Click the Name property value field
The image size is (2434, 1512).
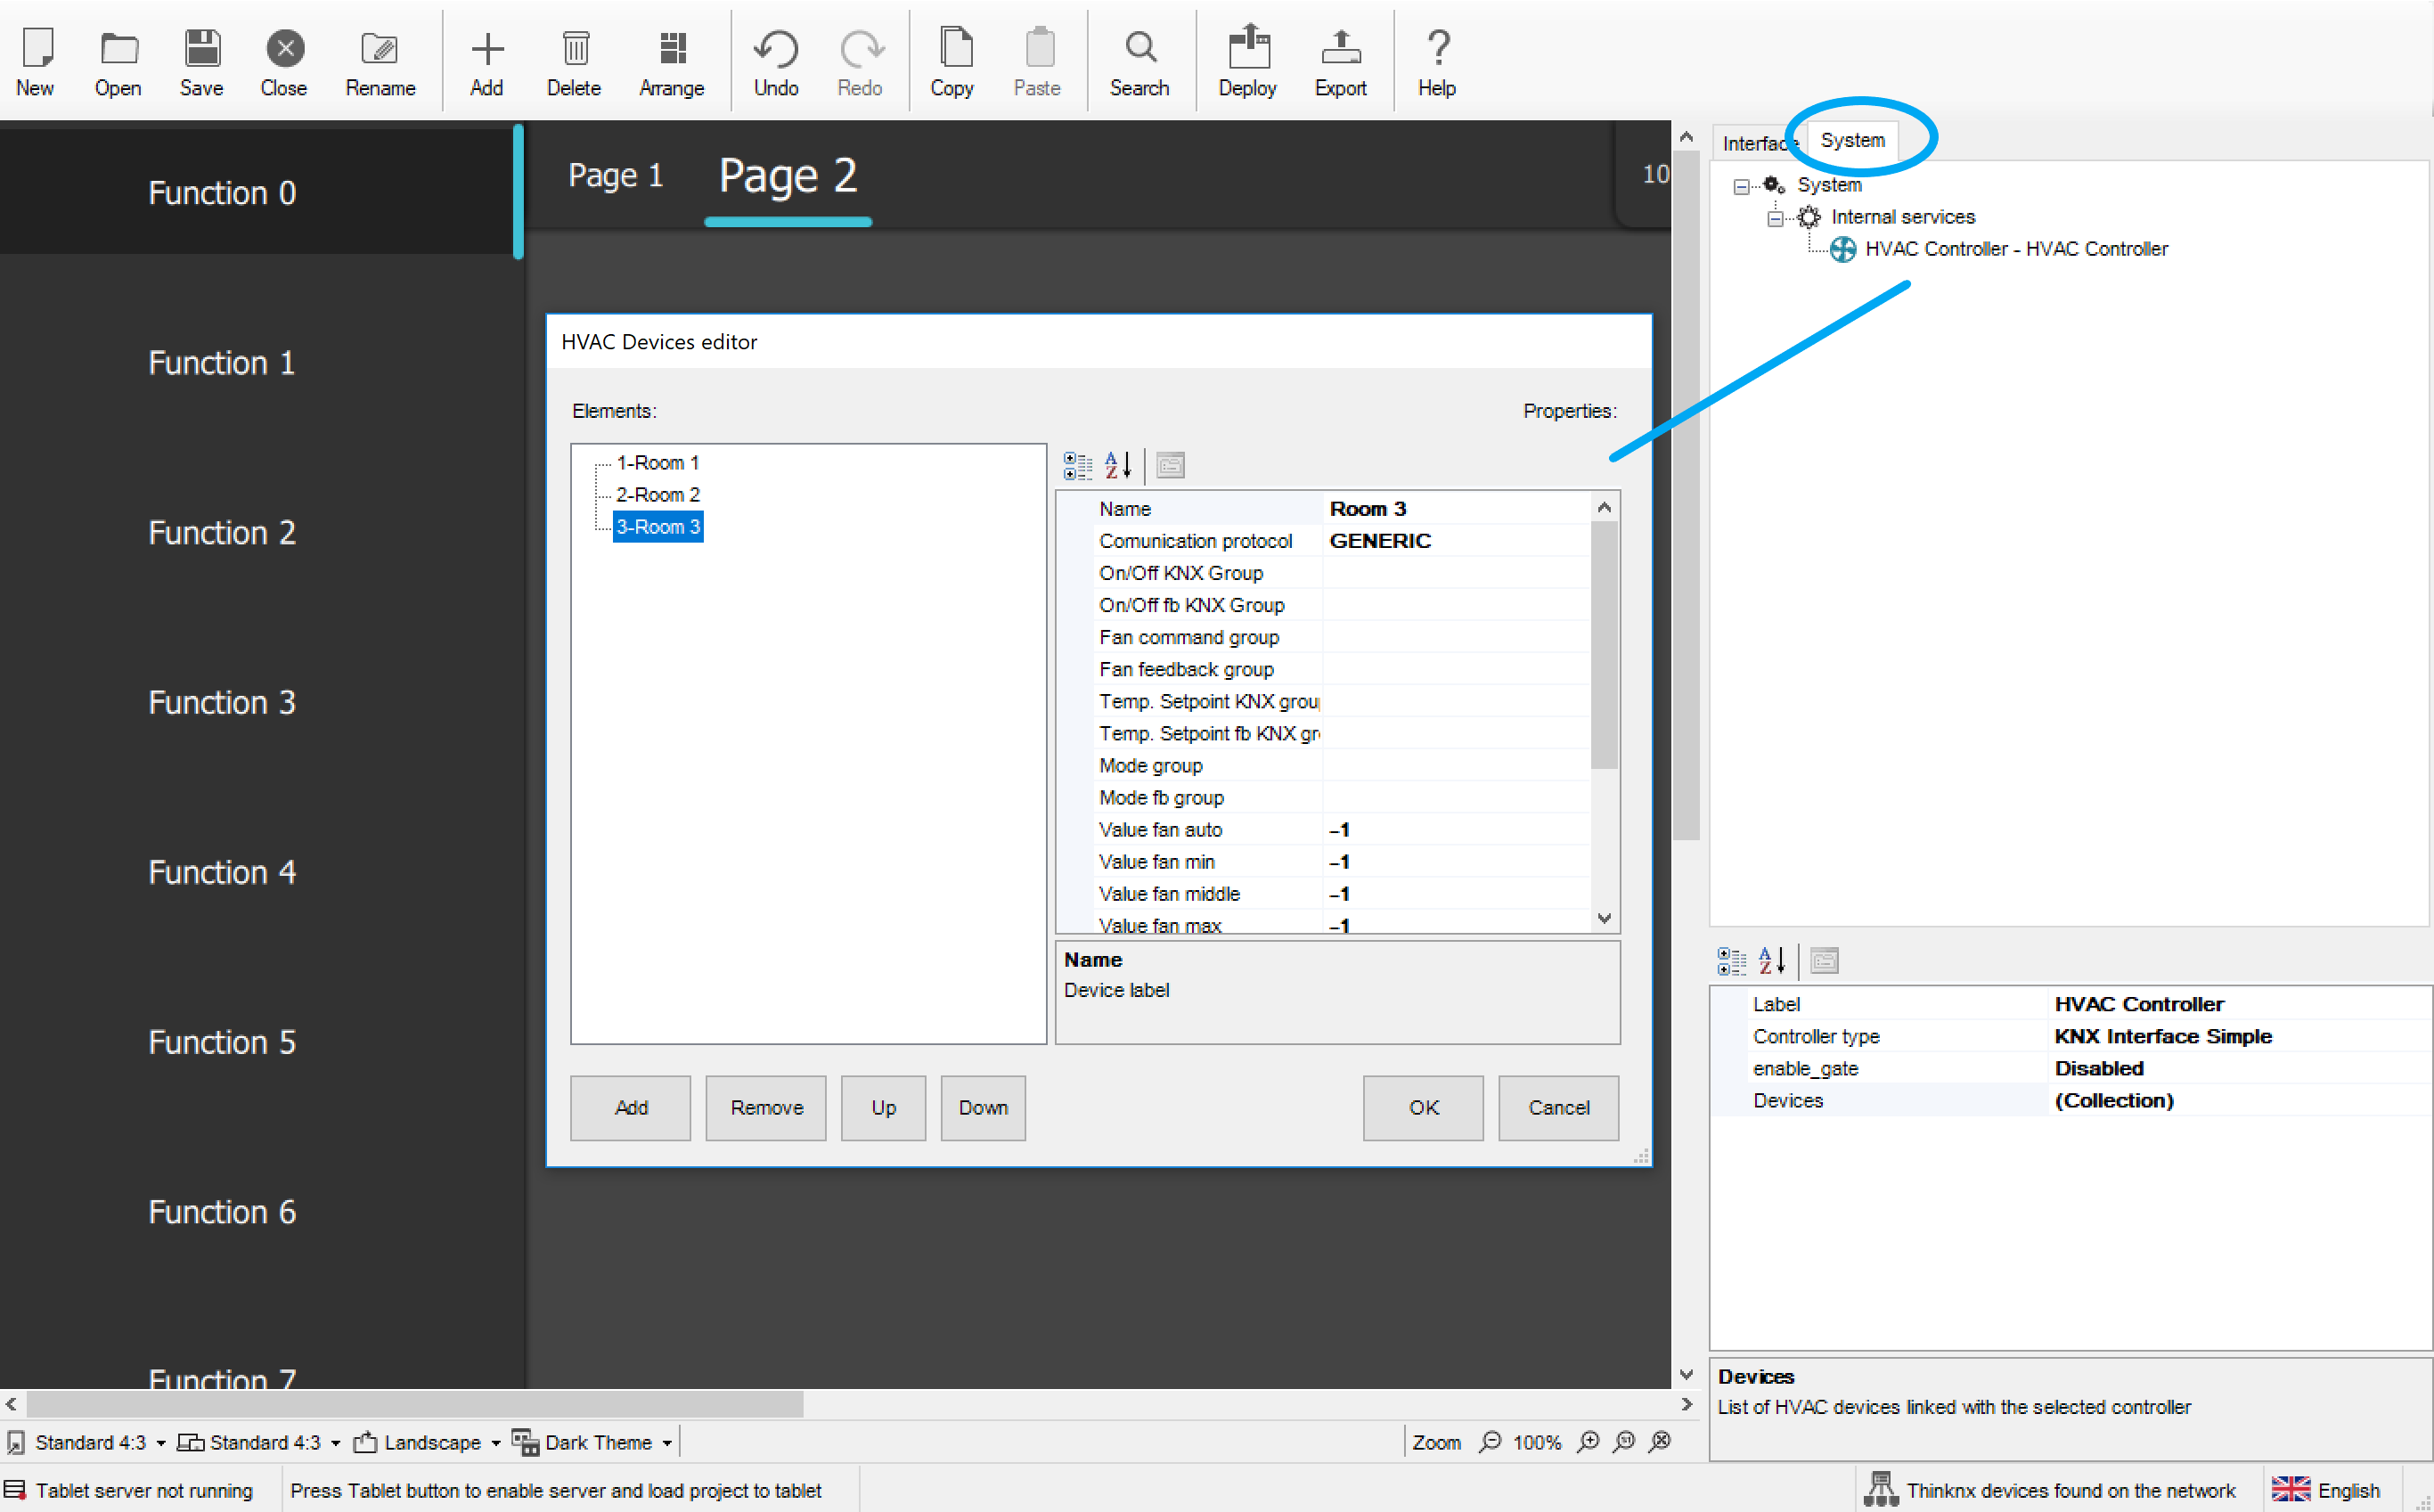[x=1455, y=508]
